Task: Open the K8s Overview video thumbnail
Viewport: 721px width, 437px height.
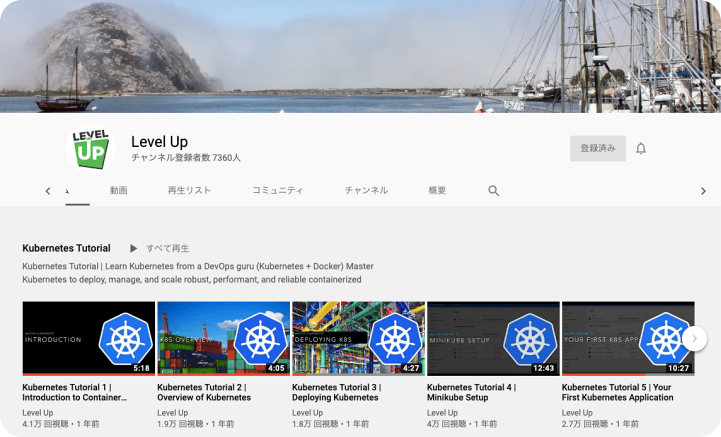Action: coord(223,339)
